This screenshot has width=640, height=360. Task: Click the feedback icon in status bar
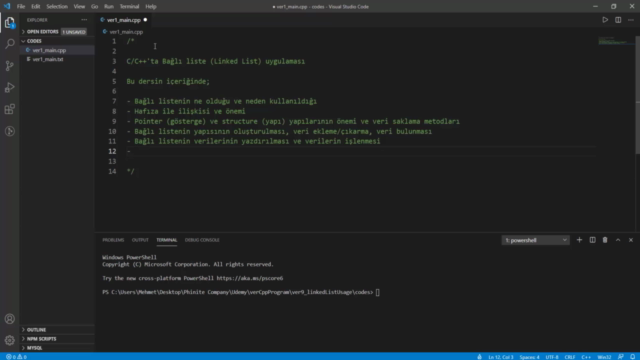pyautogui.click(x=620, y=357)
